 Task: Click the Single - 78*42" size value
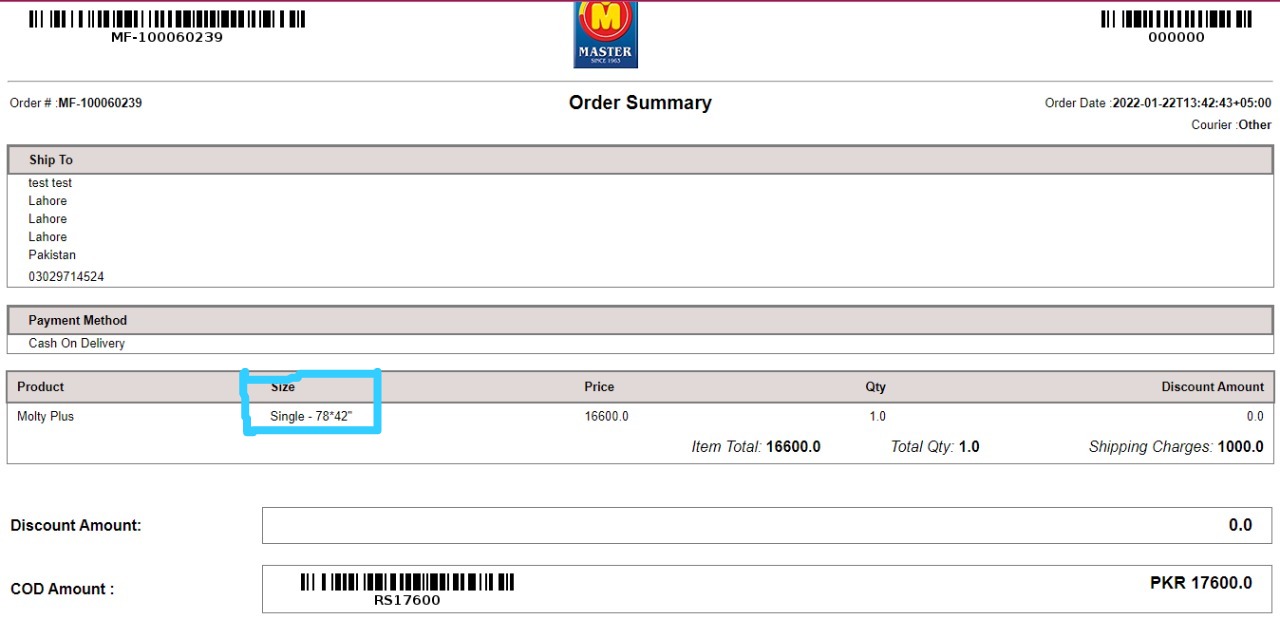[311, 417]
